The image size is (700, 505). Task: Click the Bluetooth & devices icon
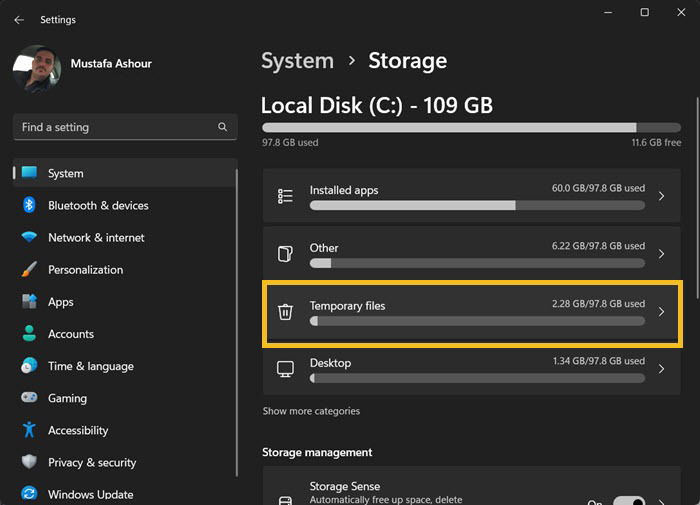click(x=29, y=205)
